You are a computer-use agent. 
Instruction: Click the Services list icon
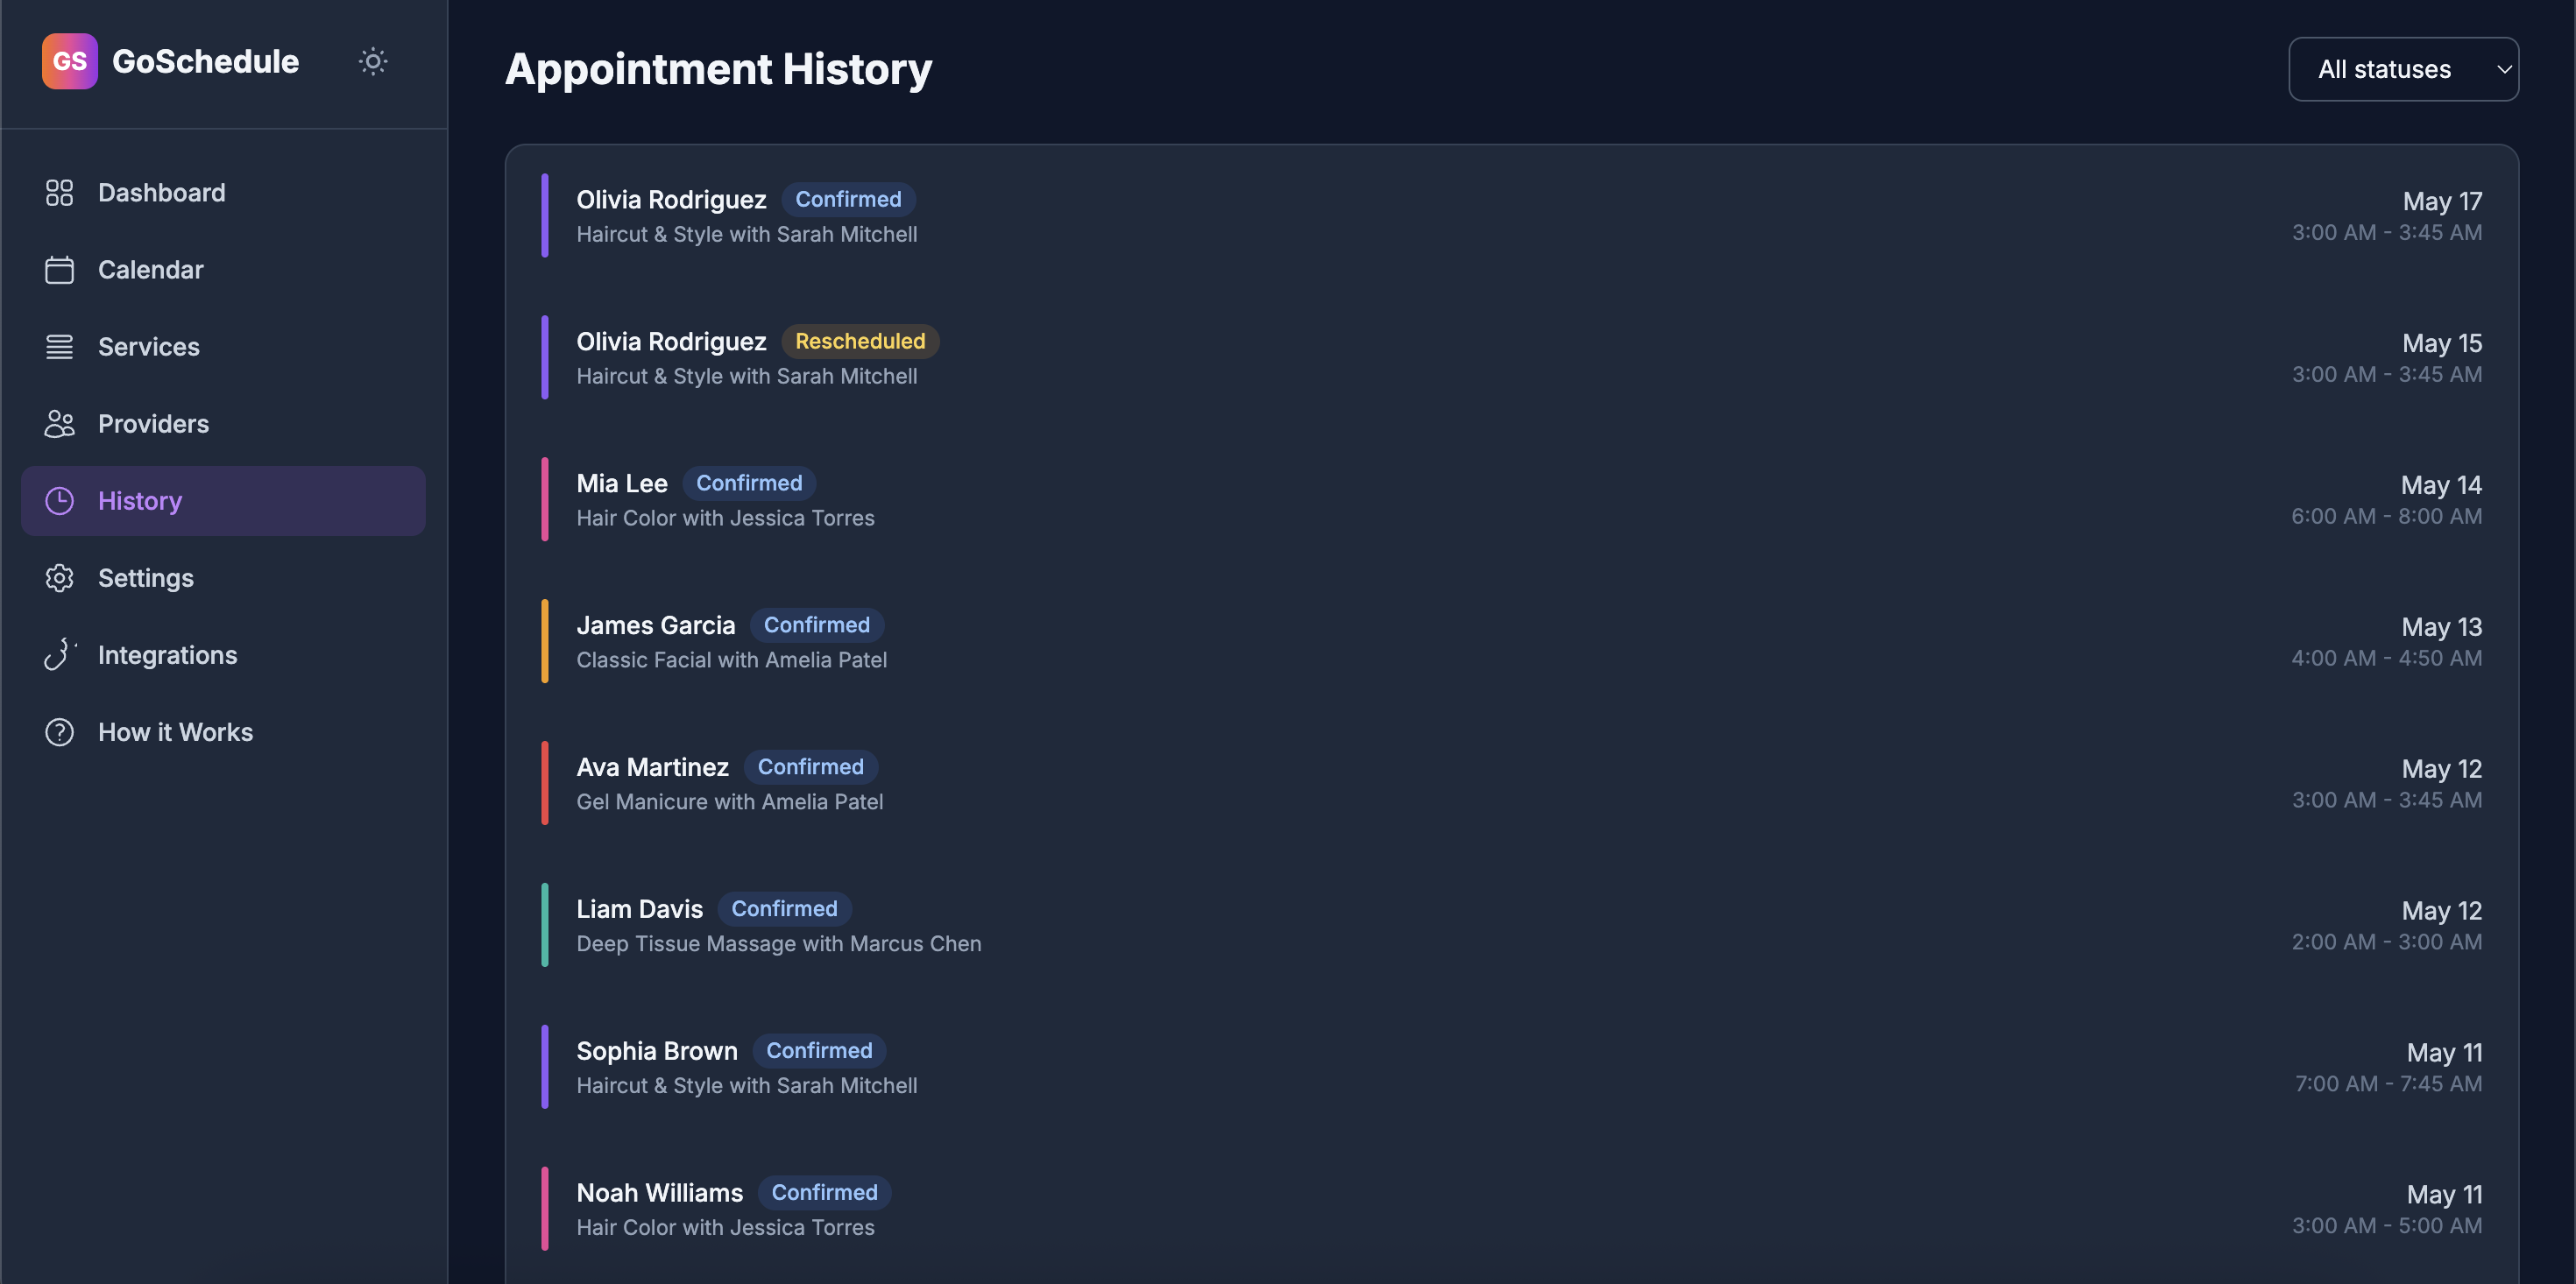[59, 347]
